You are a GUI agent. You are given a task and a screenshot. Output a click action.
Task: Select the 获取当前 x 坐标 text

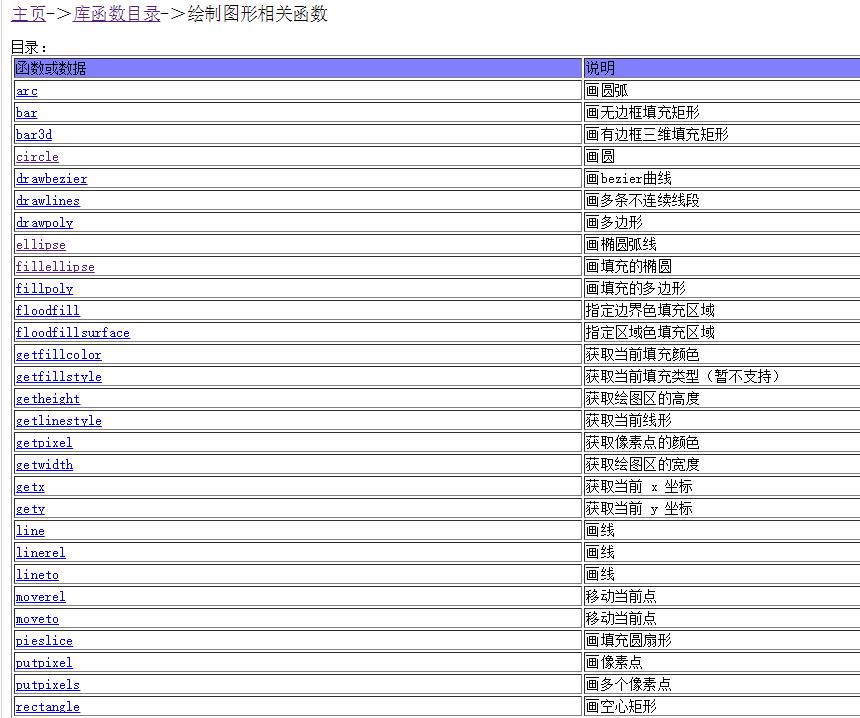tap(639, 486)
